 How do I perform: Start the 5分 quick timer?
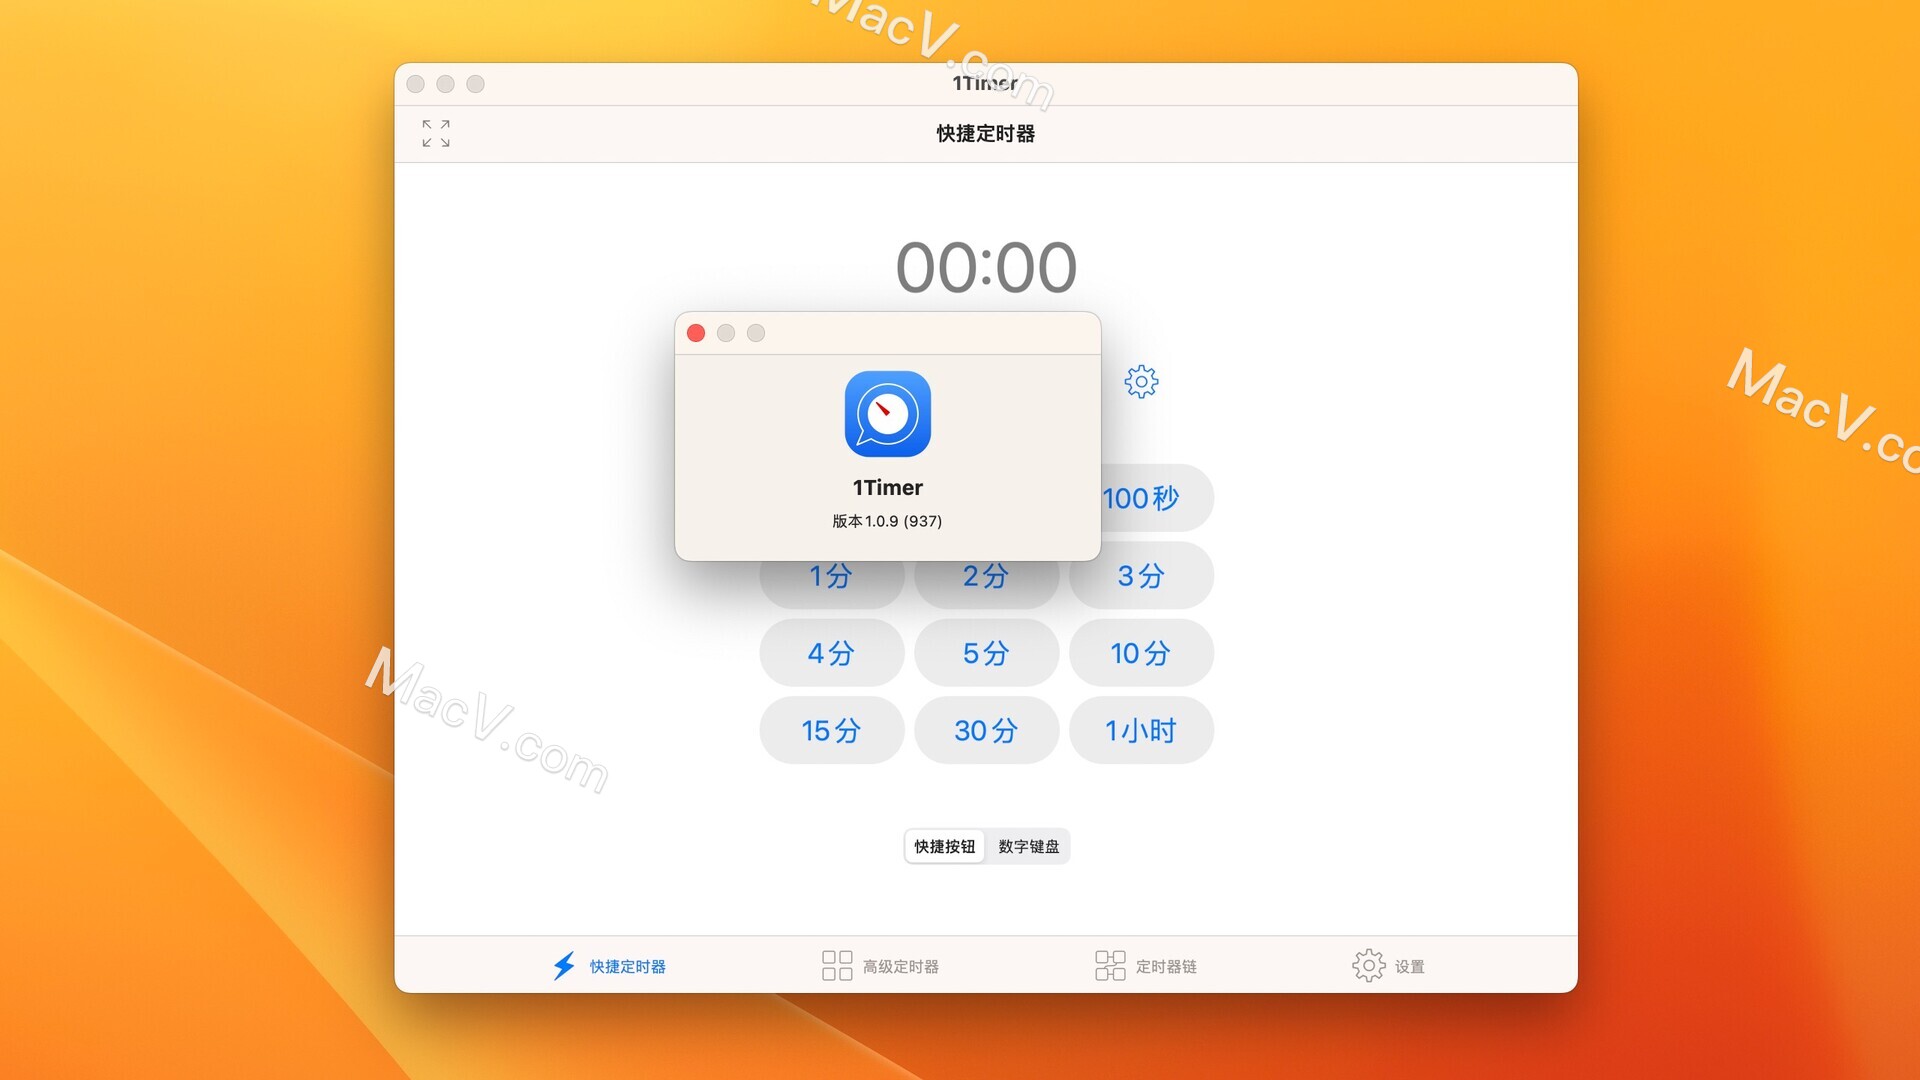point(987,653)
